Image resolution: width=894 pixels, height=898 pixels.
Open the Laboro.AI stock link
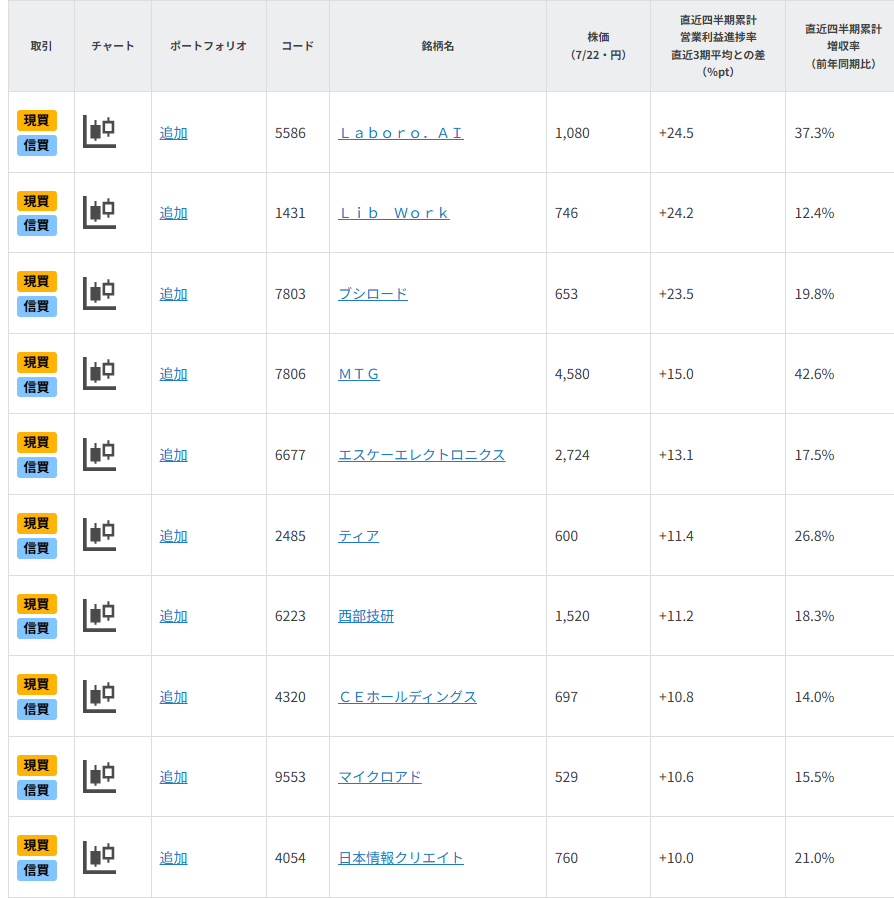401,133
